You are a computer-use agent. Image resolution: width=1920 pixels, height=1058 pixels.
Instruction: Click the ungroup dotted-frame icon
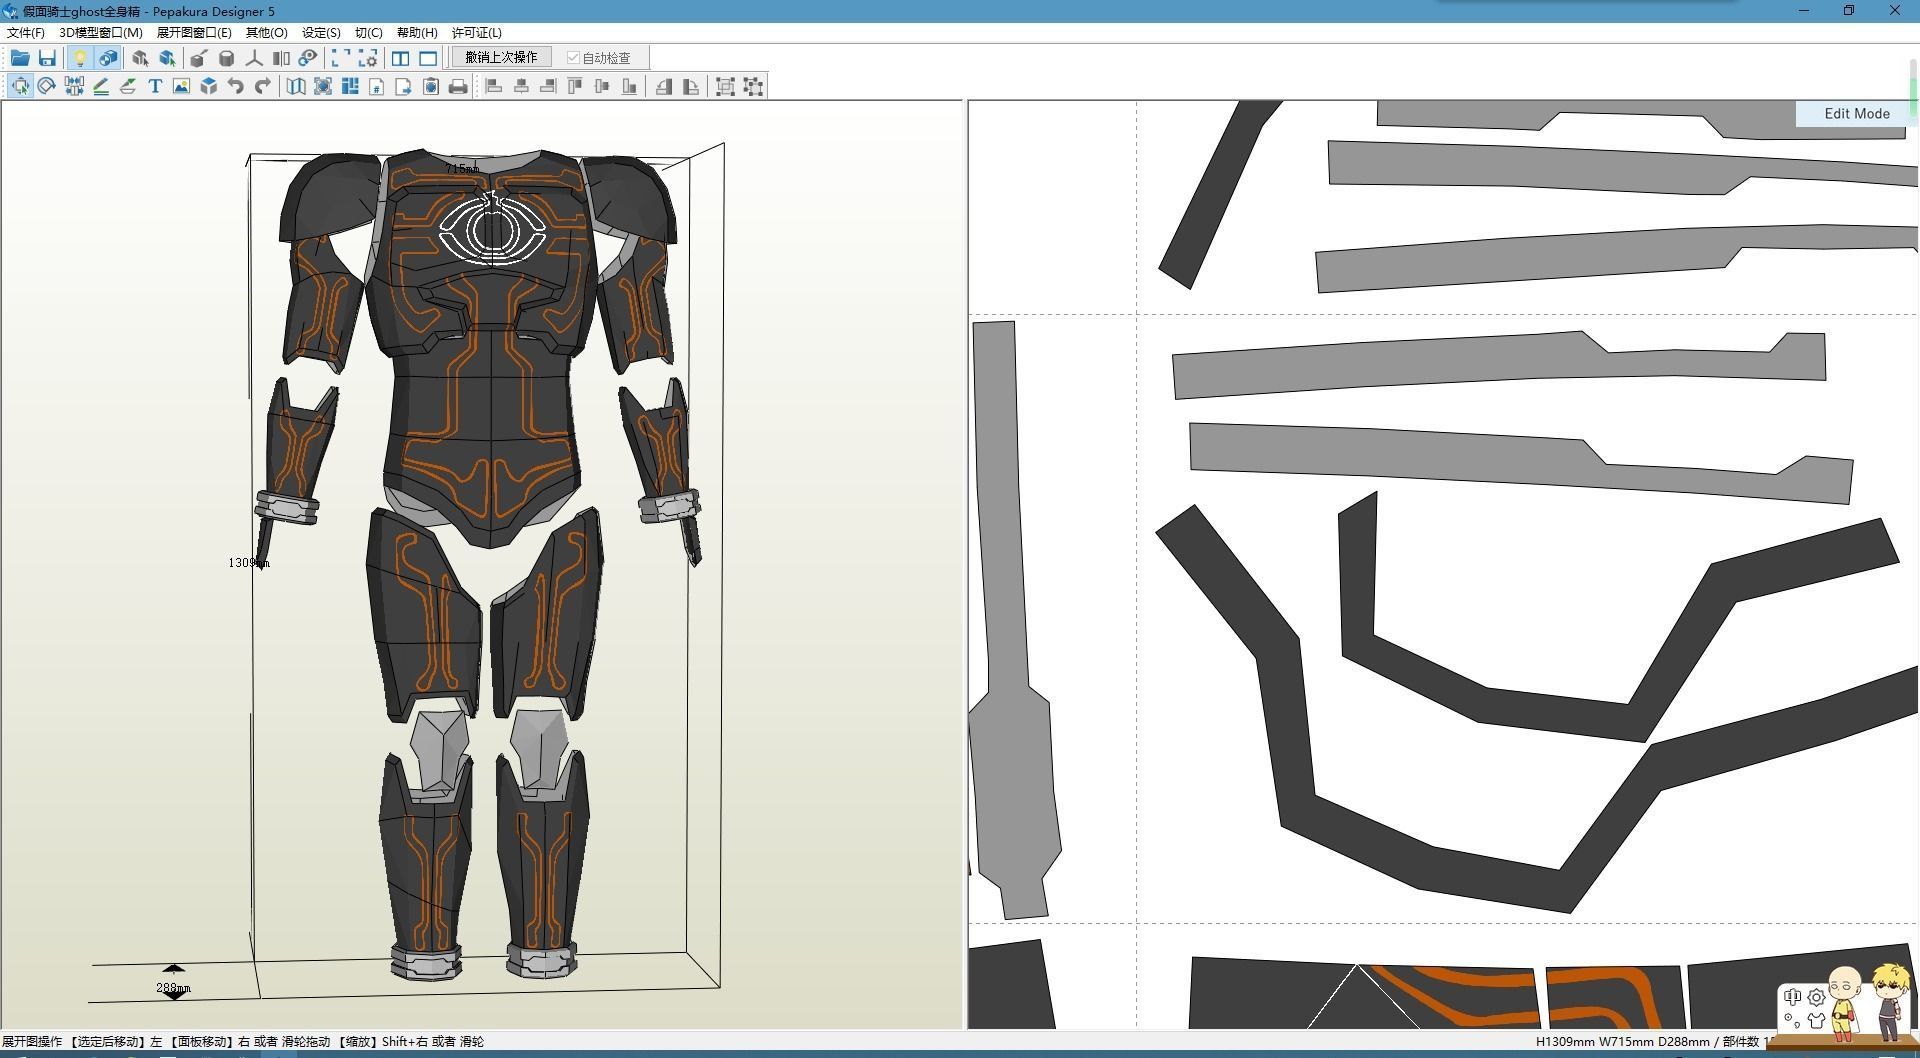click(754, 86)
